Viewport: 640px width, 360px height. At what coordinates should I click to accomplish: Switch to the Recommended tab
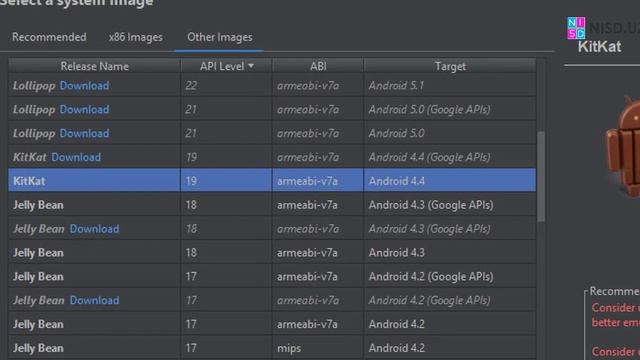49,37
